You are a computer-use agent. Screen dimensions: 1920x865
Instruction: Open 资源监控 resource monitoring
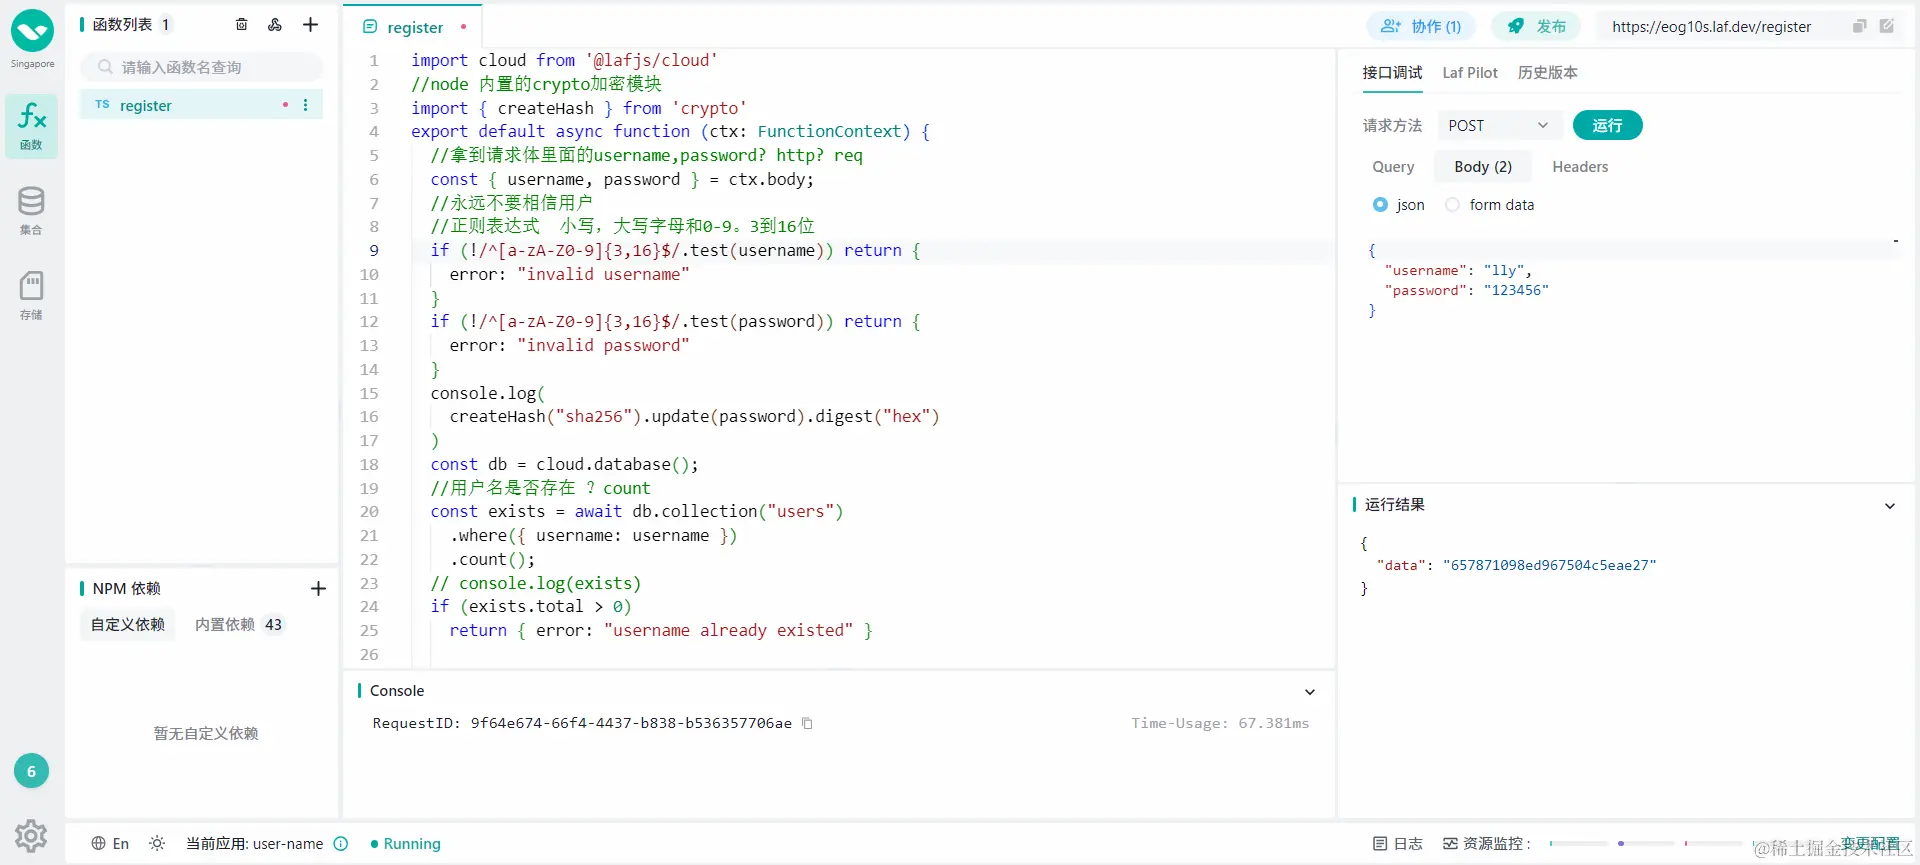(x=1486, y=843)
